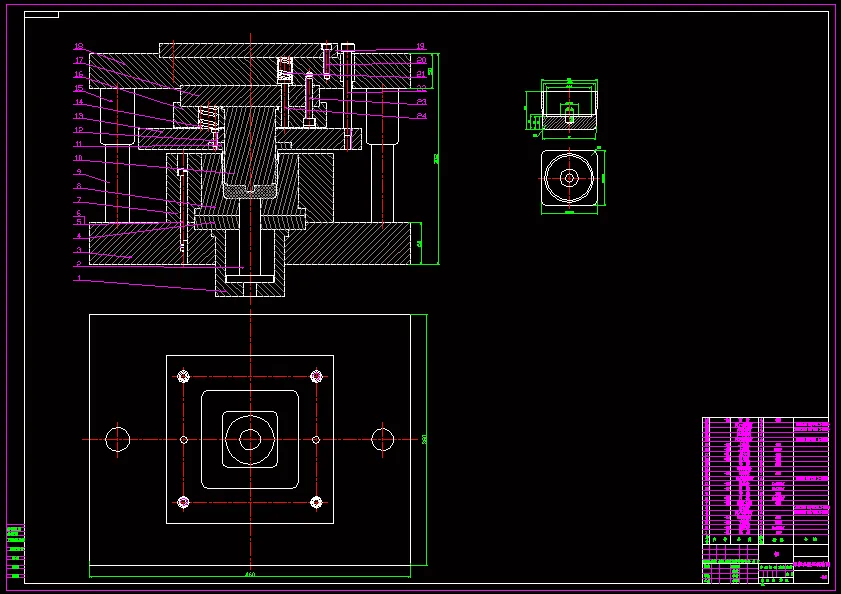The image size is (841, 594).
Task: Select part callout number 13
Action: [x=79, y=116]
